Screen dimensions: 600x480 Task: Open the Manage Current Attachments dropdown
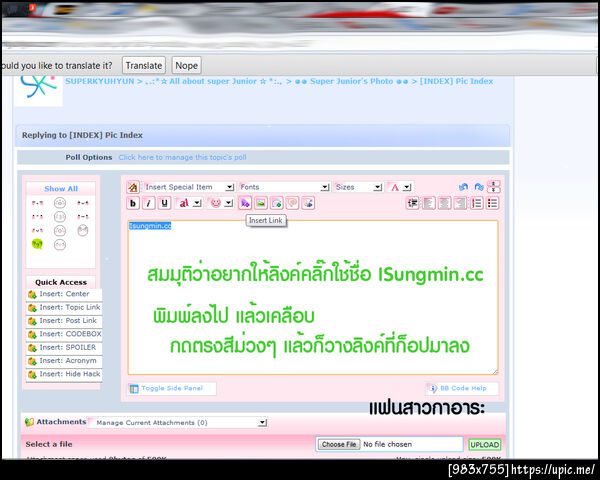coord(178,423)
